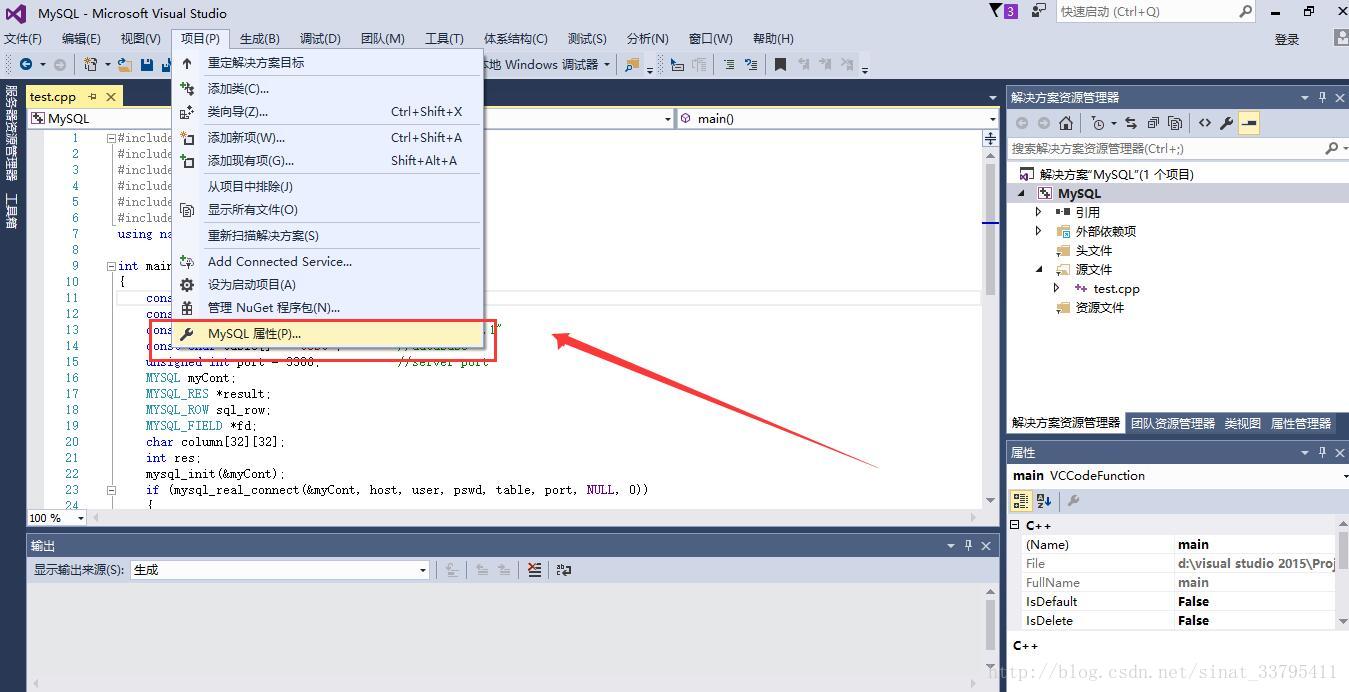Select 管理 NuGet 程序包(N)... entry
This screenshot has width=1349, height=692.
click(329, 308)
